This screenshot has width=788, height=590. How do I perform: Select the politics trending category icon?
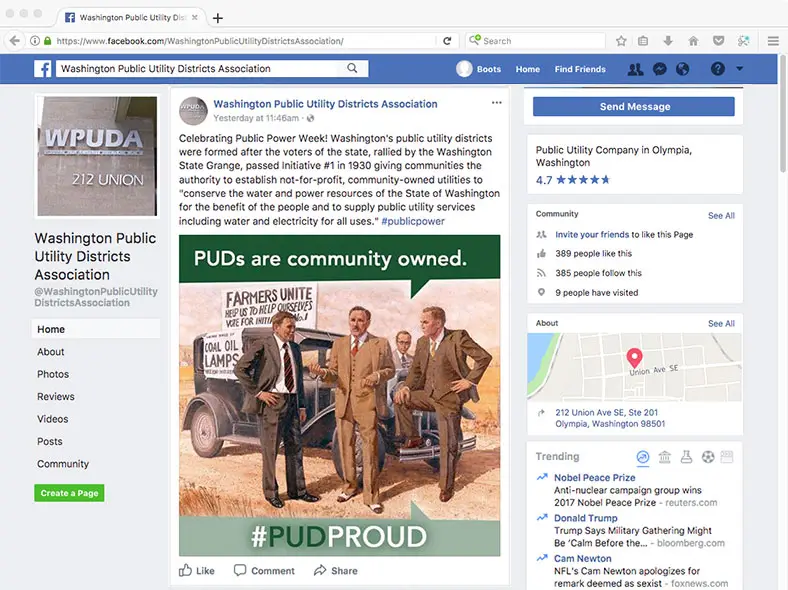click(x=665, y=457)
